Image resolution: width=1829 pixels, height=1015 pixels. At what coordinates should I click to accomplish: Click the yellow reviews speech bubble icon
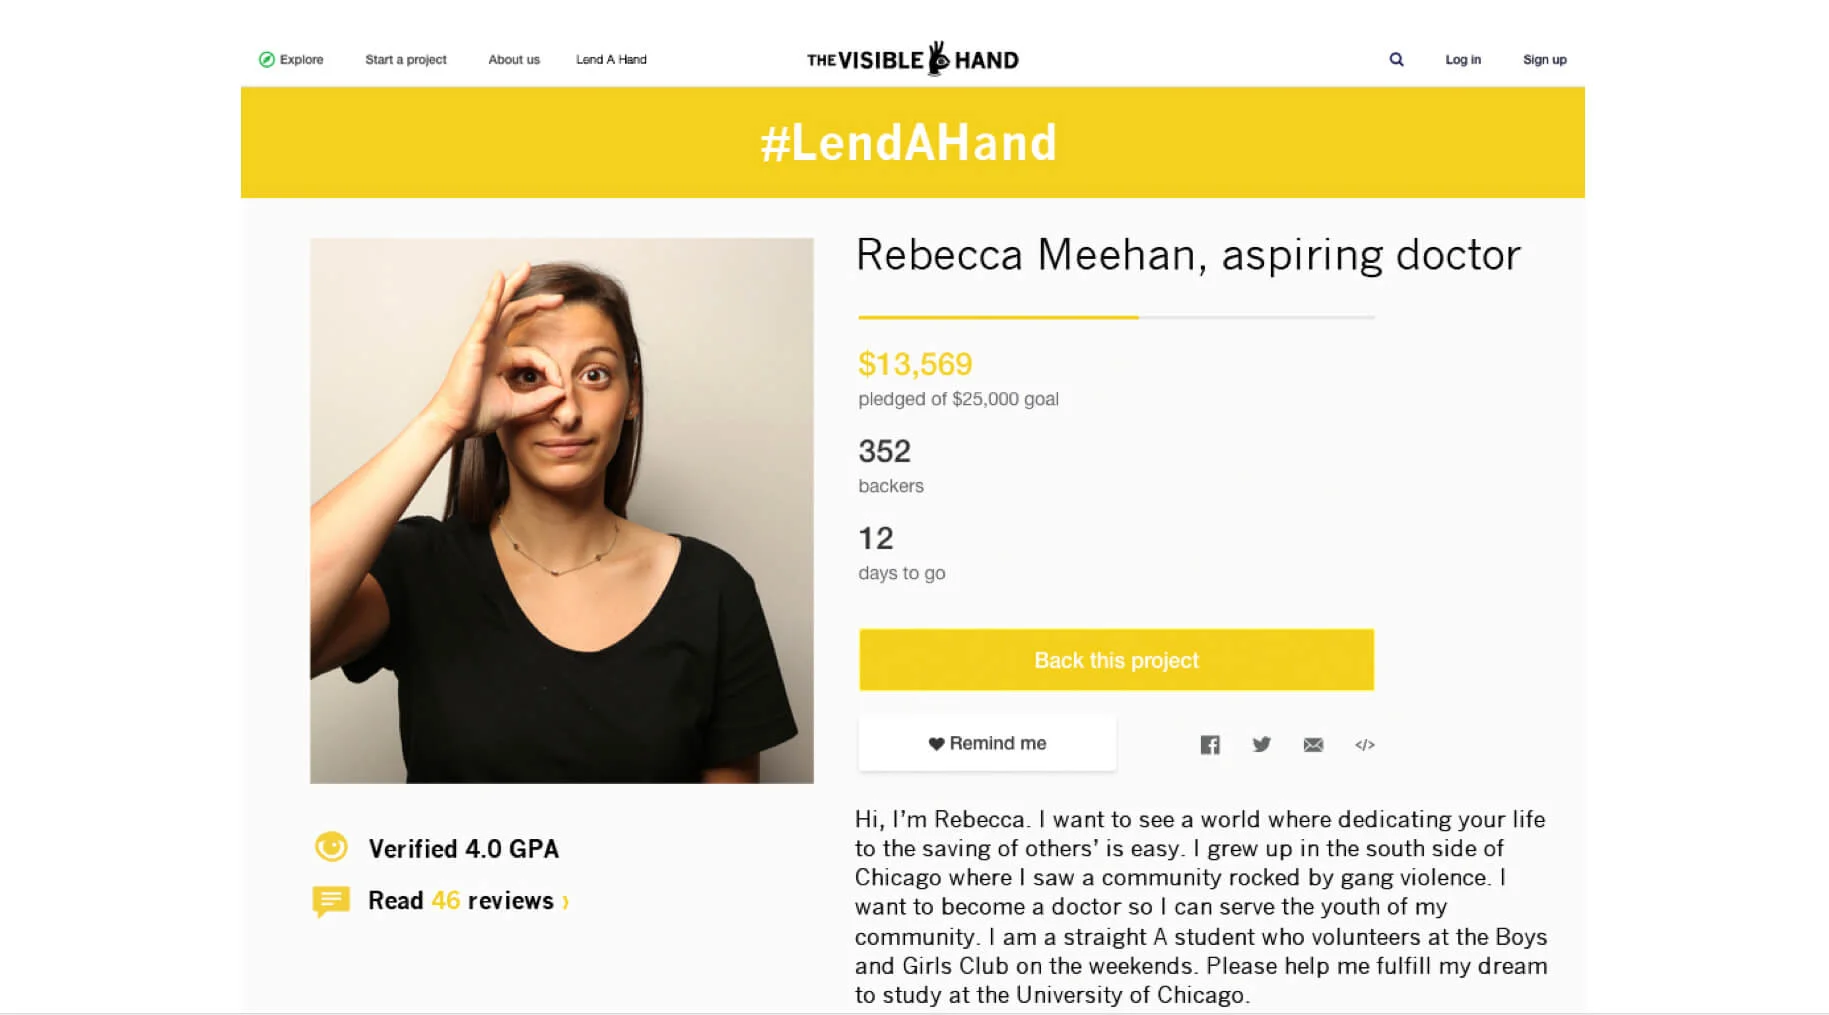pos(331,901)
